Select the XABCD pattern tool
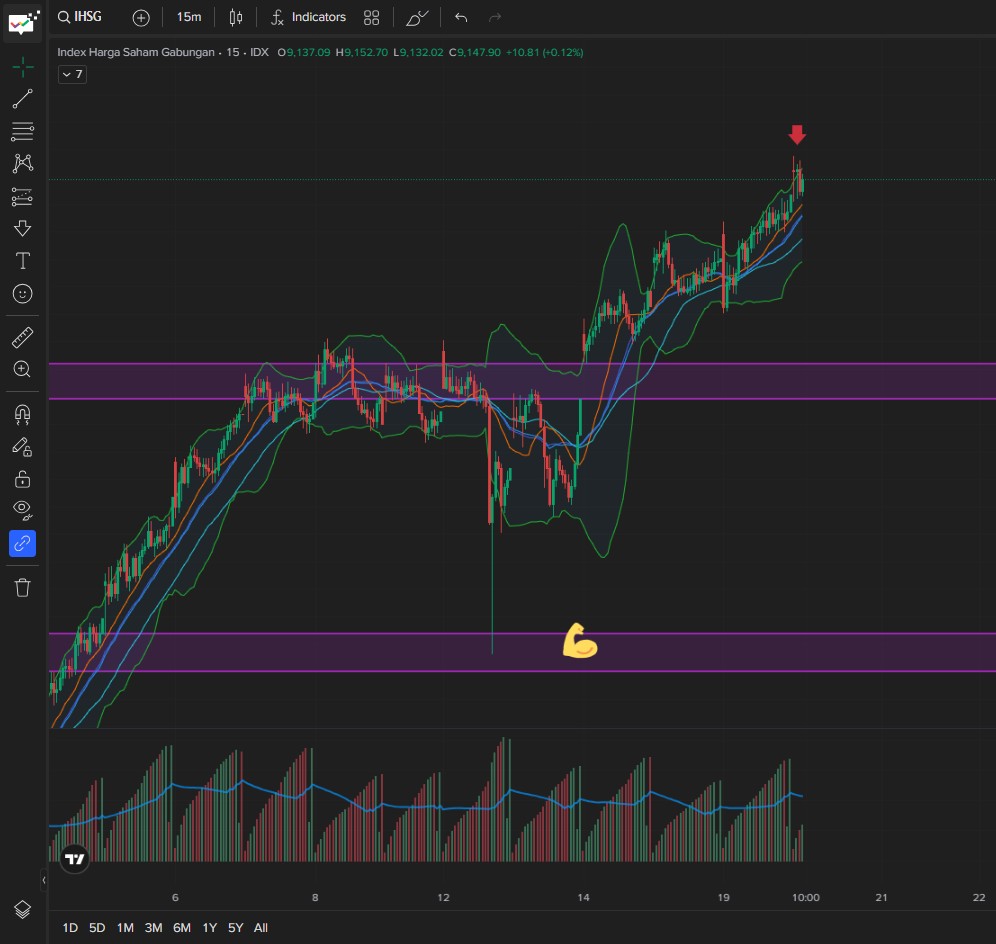Viewport: 996px width, 944px height. (x=22, y=163)
